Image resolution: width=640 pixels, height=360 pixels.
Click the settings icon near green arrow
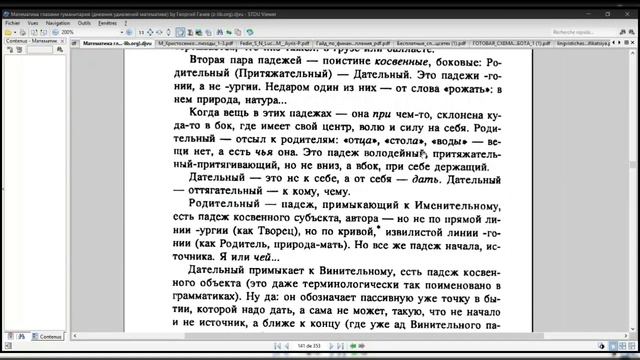tap(238, 32)
